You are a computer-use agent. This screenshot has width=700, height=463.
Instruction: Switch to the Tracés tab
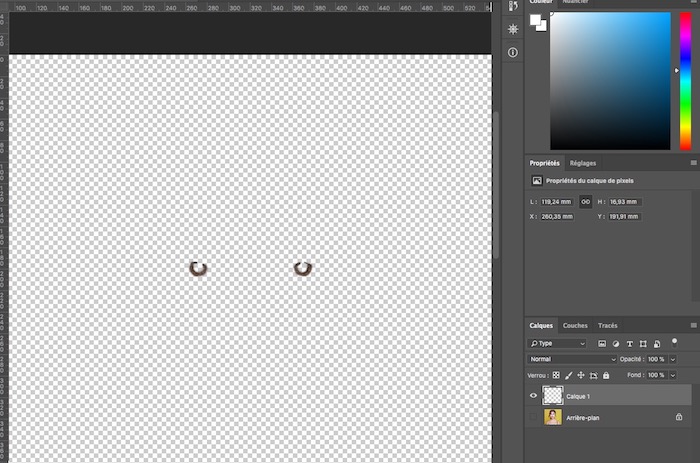(x=608, y=325)
